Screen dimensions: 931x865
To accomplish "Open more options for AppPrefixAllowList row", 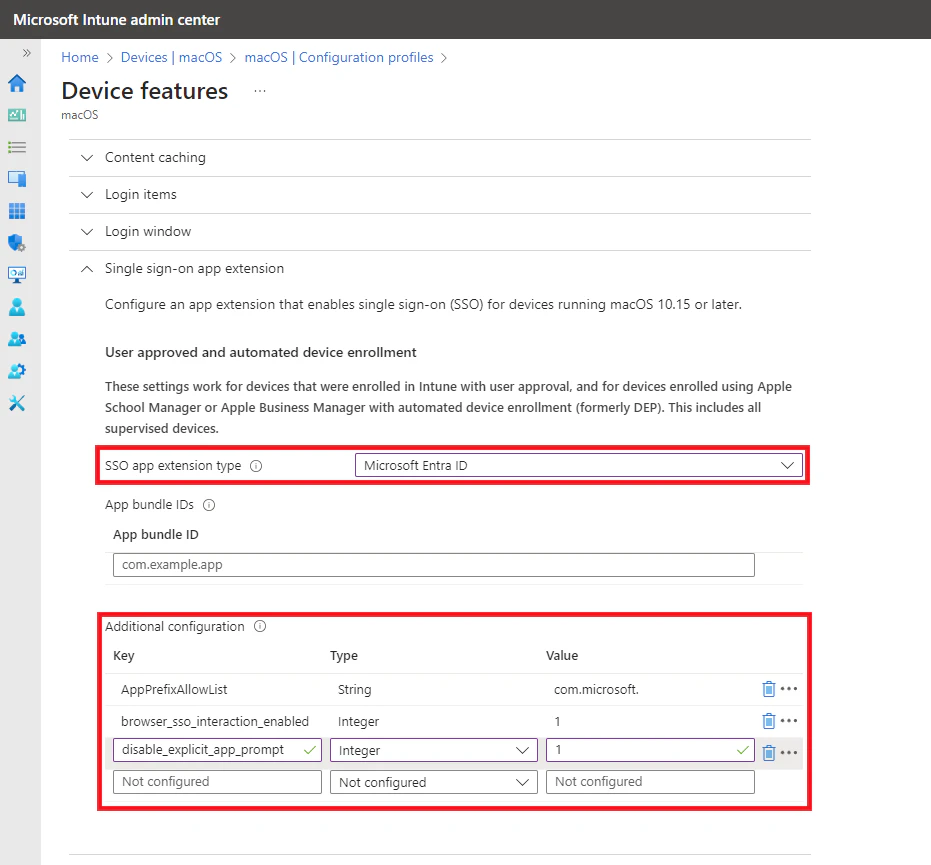I will pos(788,689).
